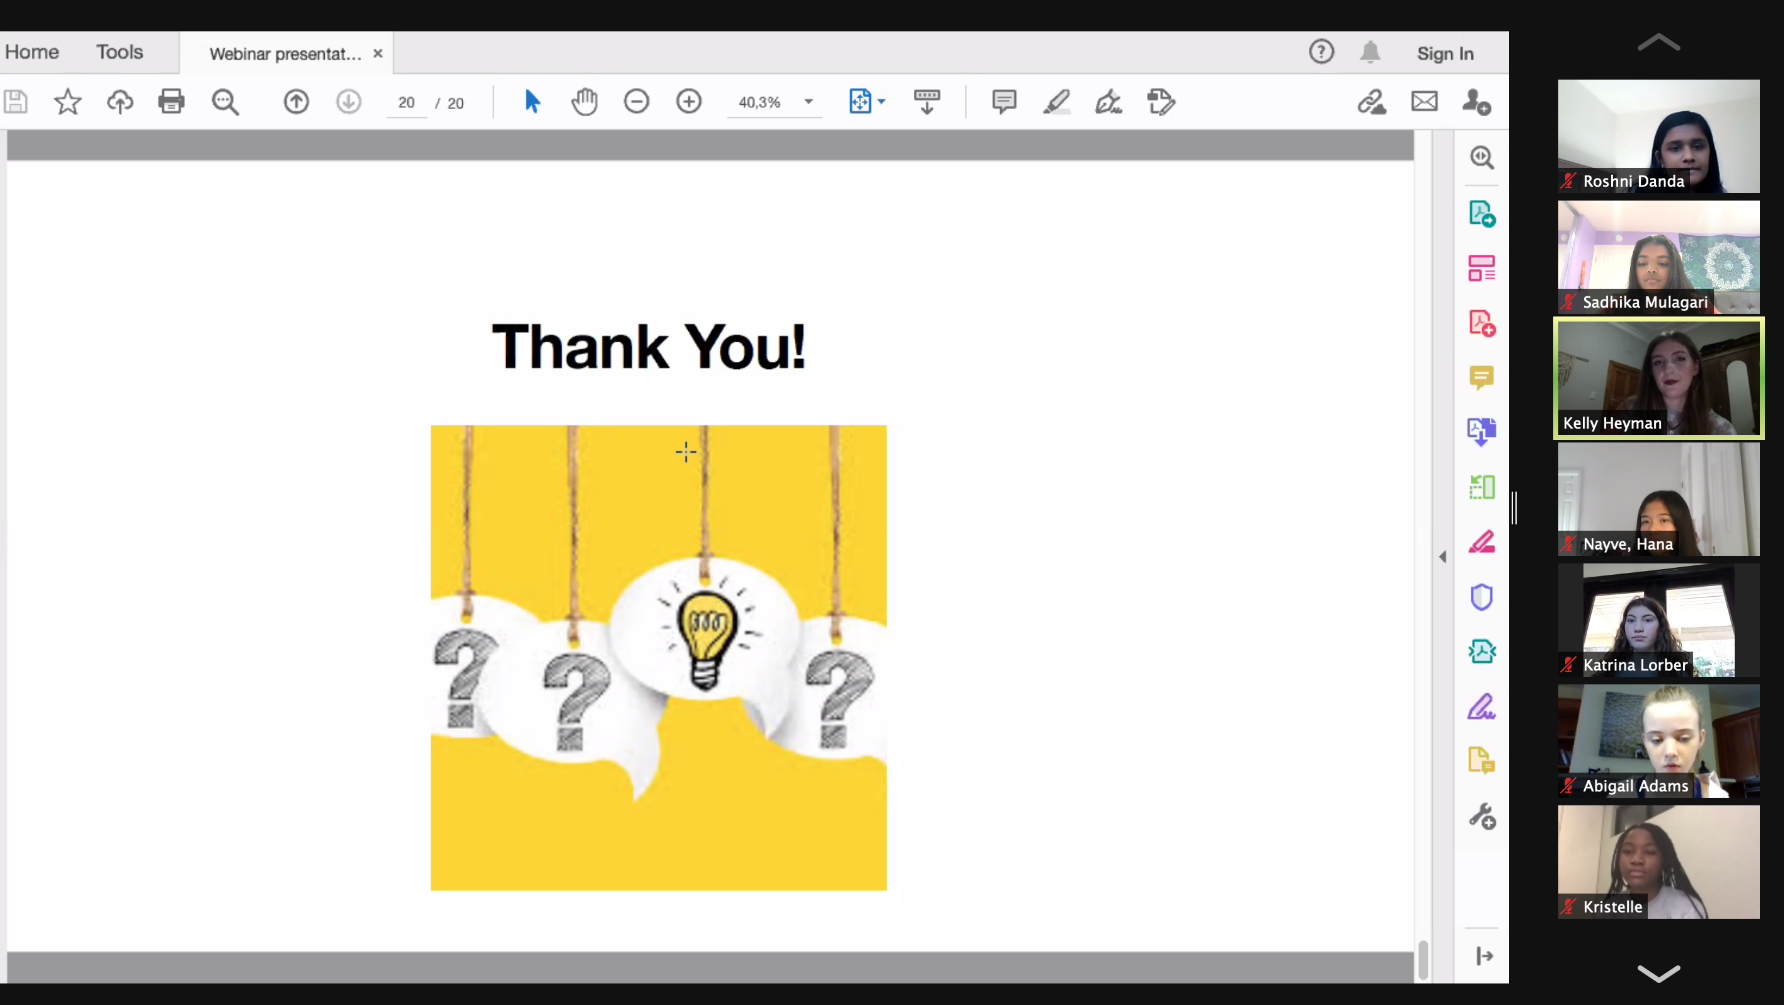Screen dimensions: 1784x1005
Task: Print the document
Action: pos(172,102)
